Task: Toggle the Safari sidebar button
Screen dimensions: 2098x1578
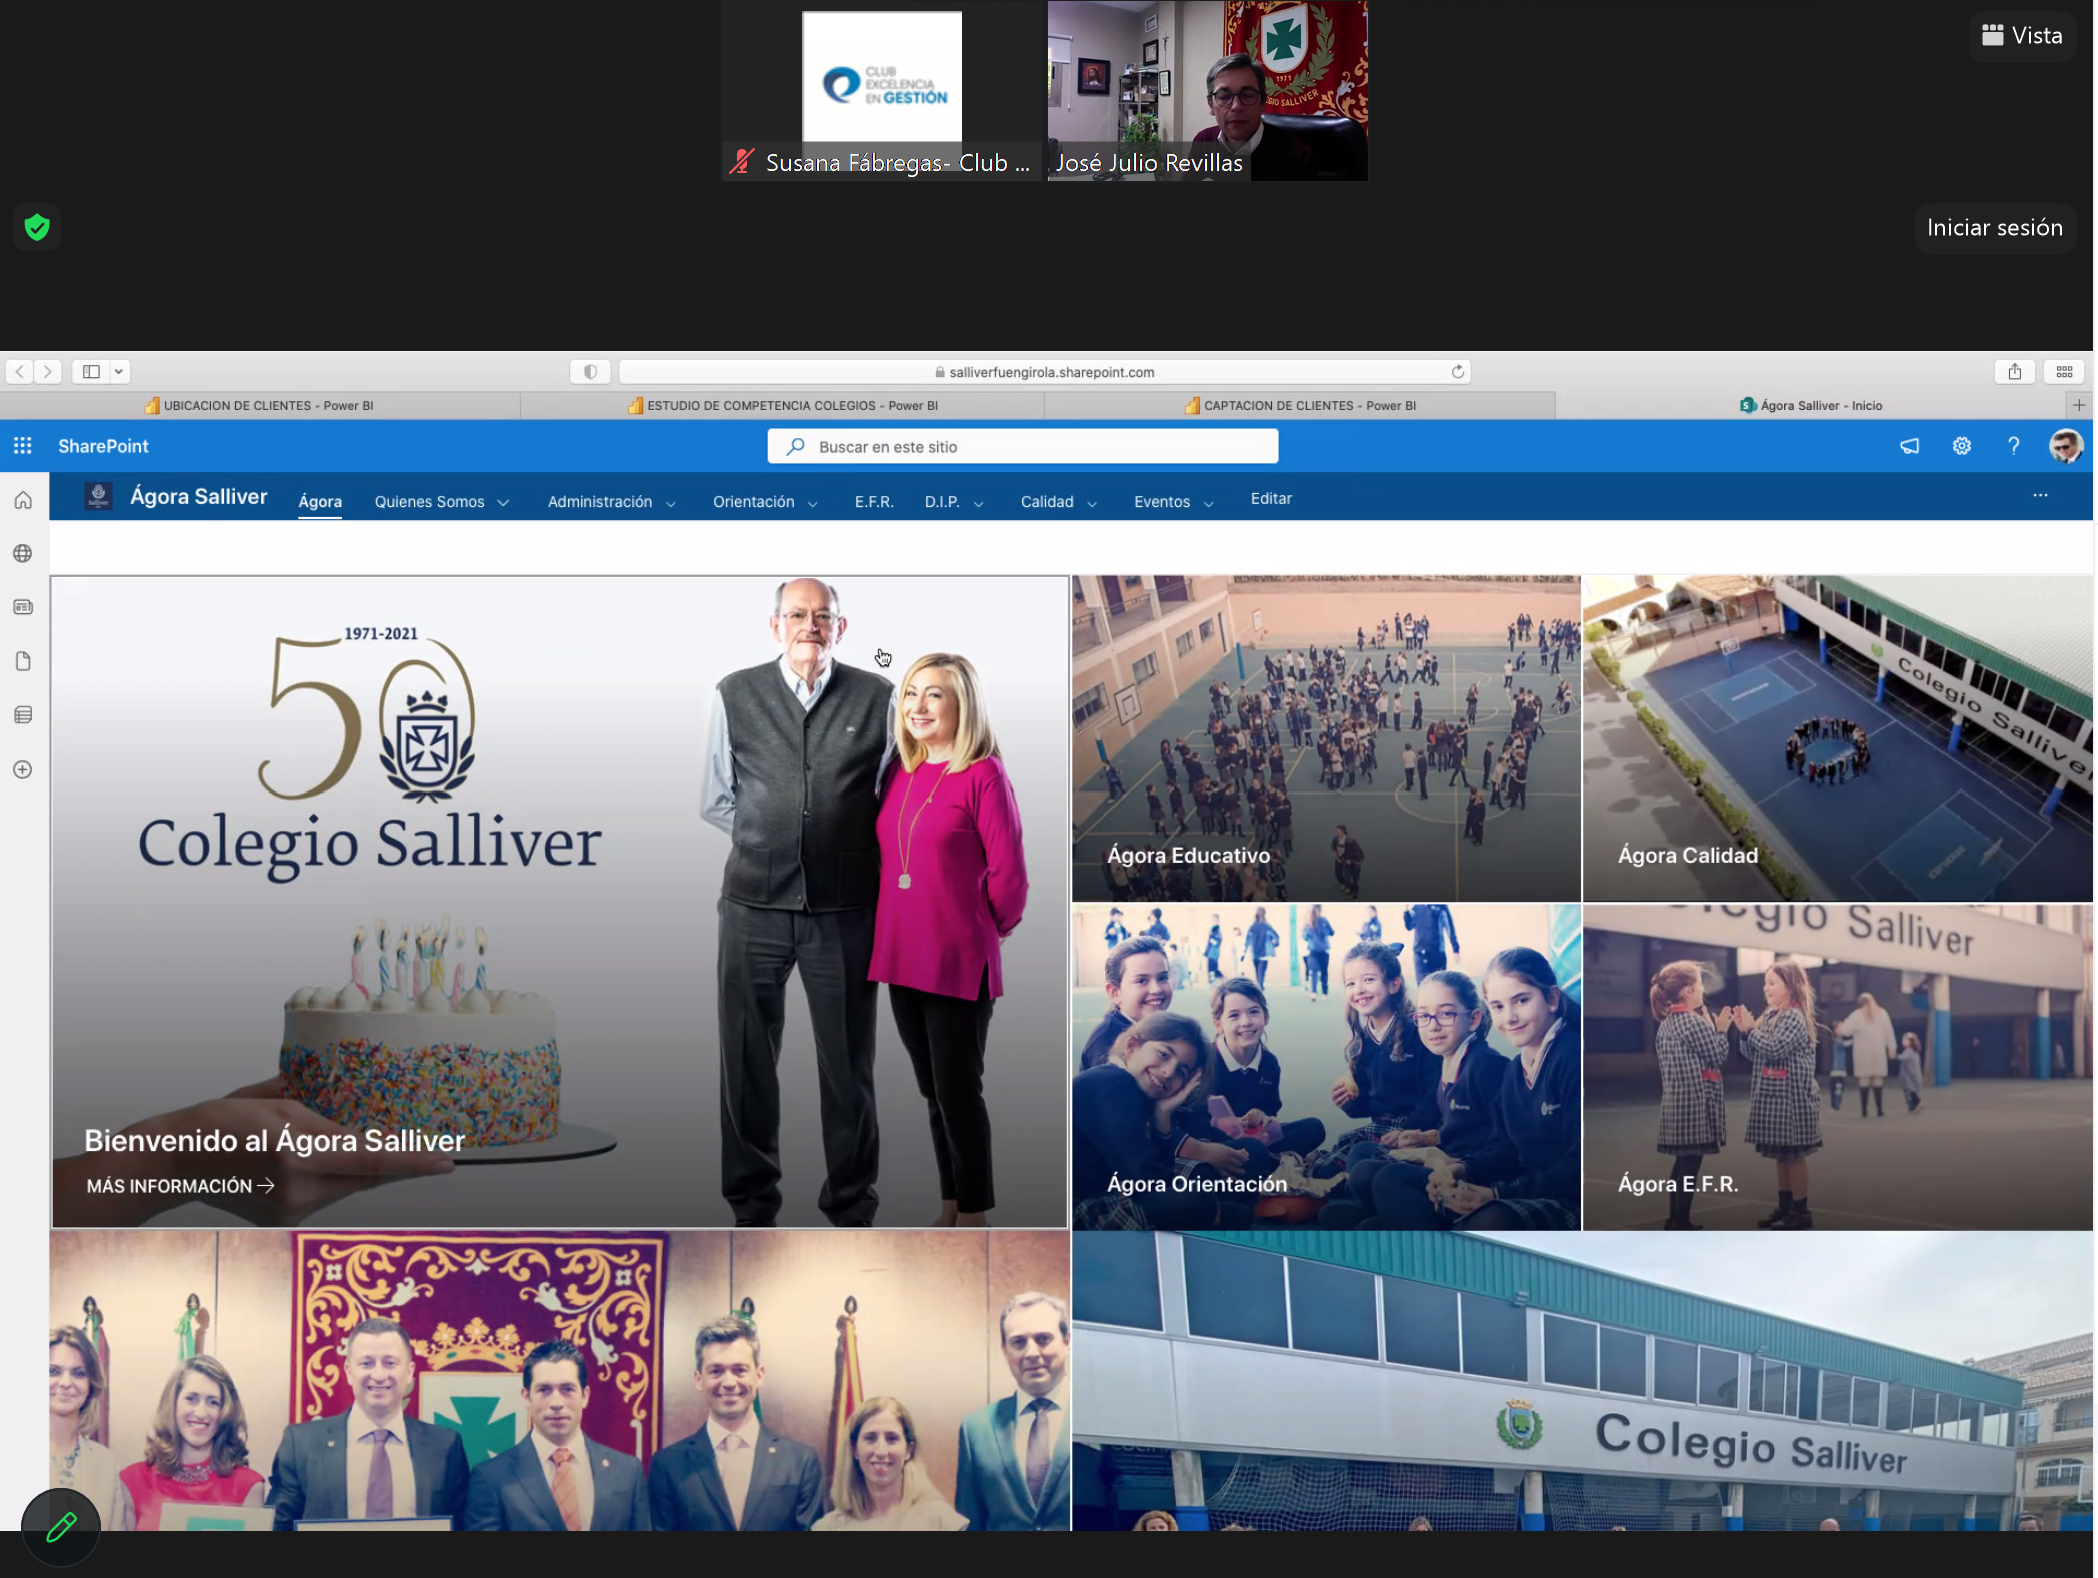Action: click(91, 372)
